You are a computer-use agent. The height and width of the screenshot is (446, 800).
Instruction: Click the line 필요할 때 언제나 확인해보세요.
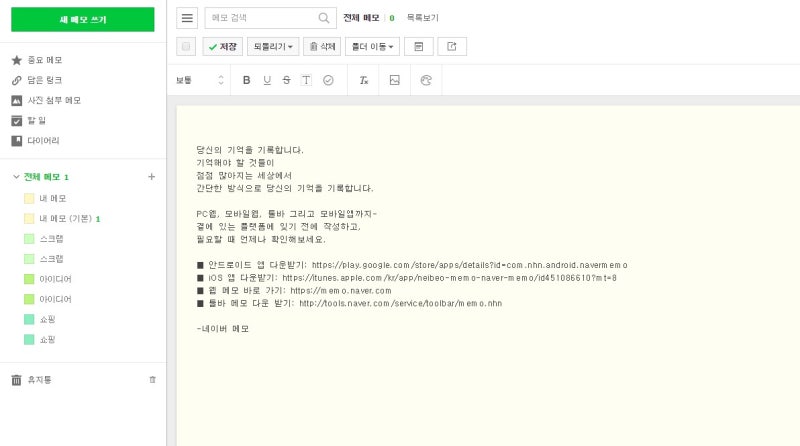pyautogui.click(x=261, y=239)
